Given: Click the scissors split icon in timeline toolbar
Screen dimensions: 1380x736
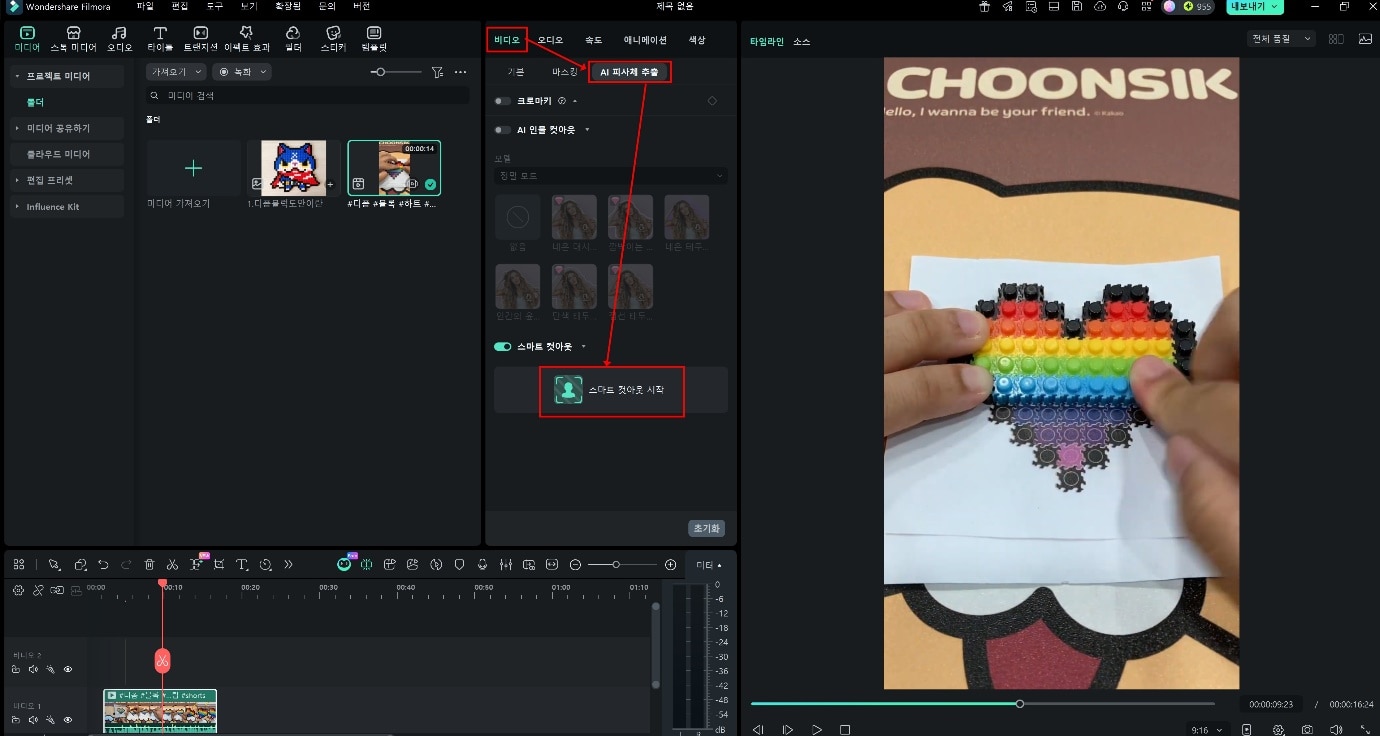Looking at the screenshot, I should tap(173, 565).
